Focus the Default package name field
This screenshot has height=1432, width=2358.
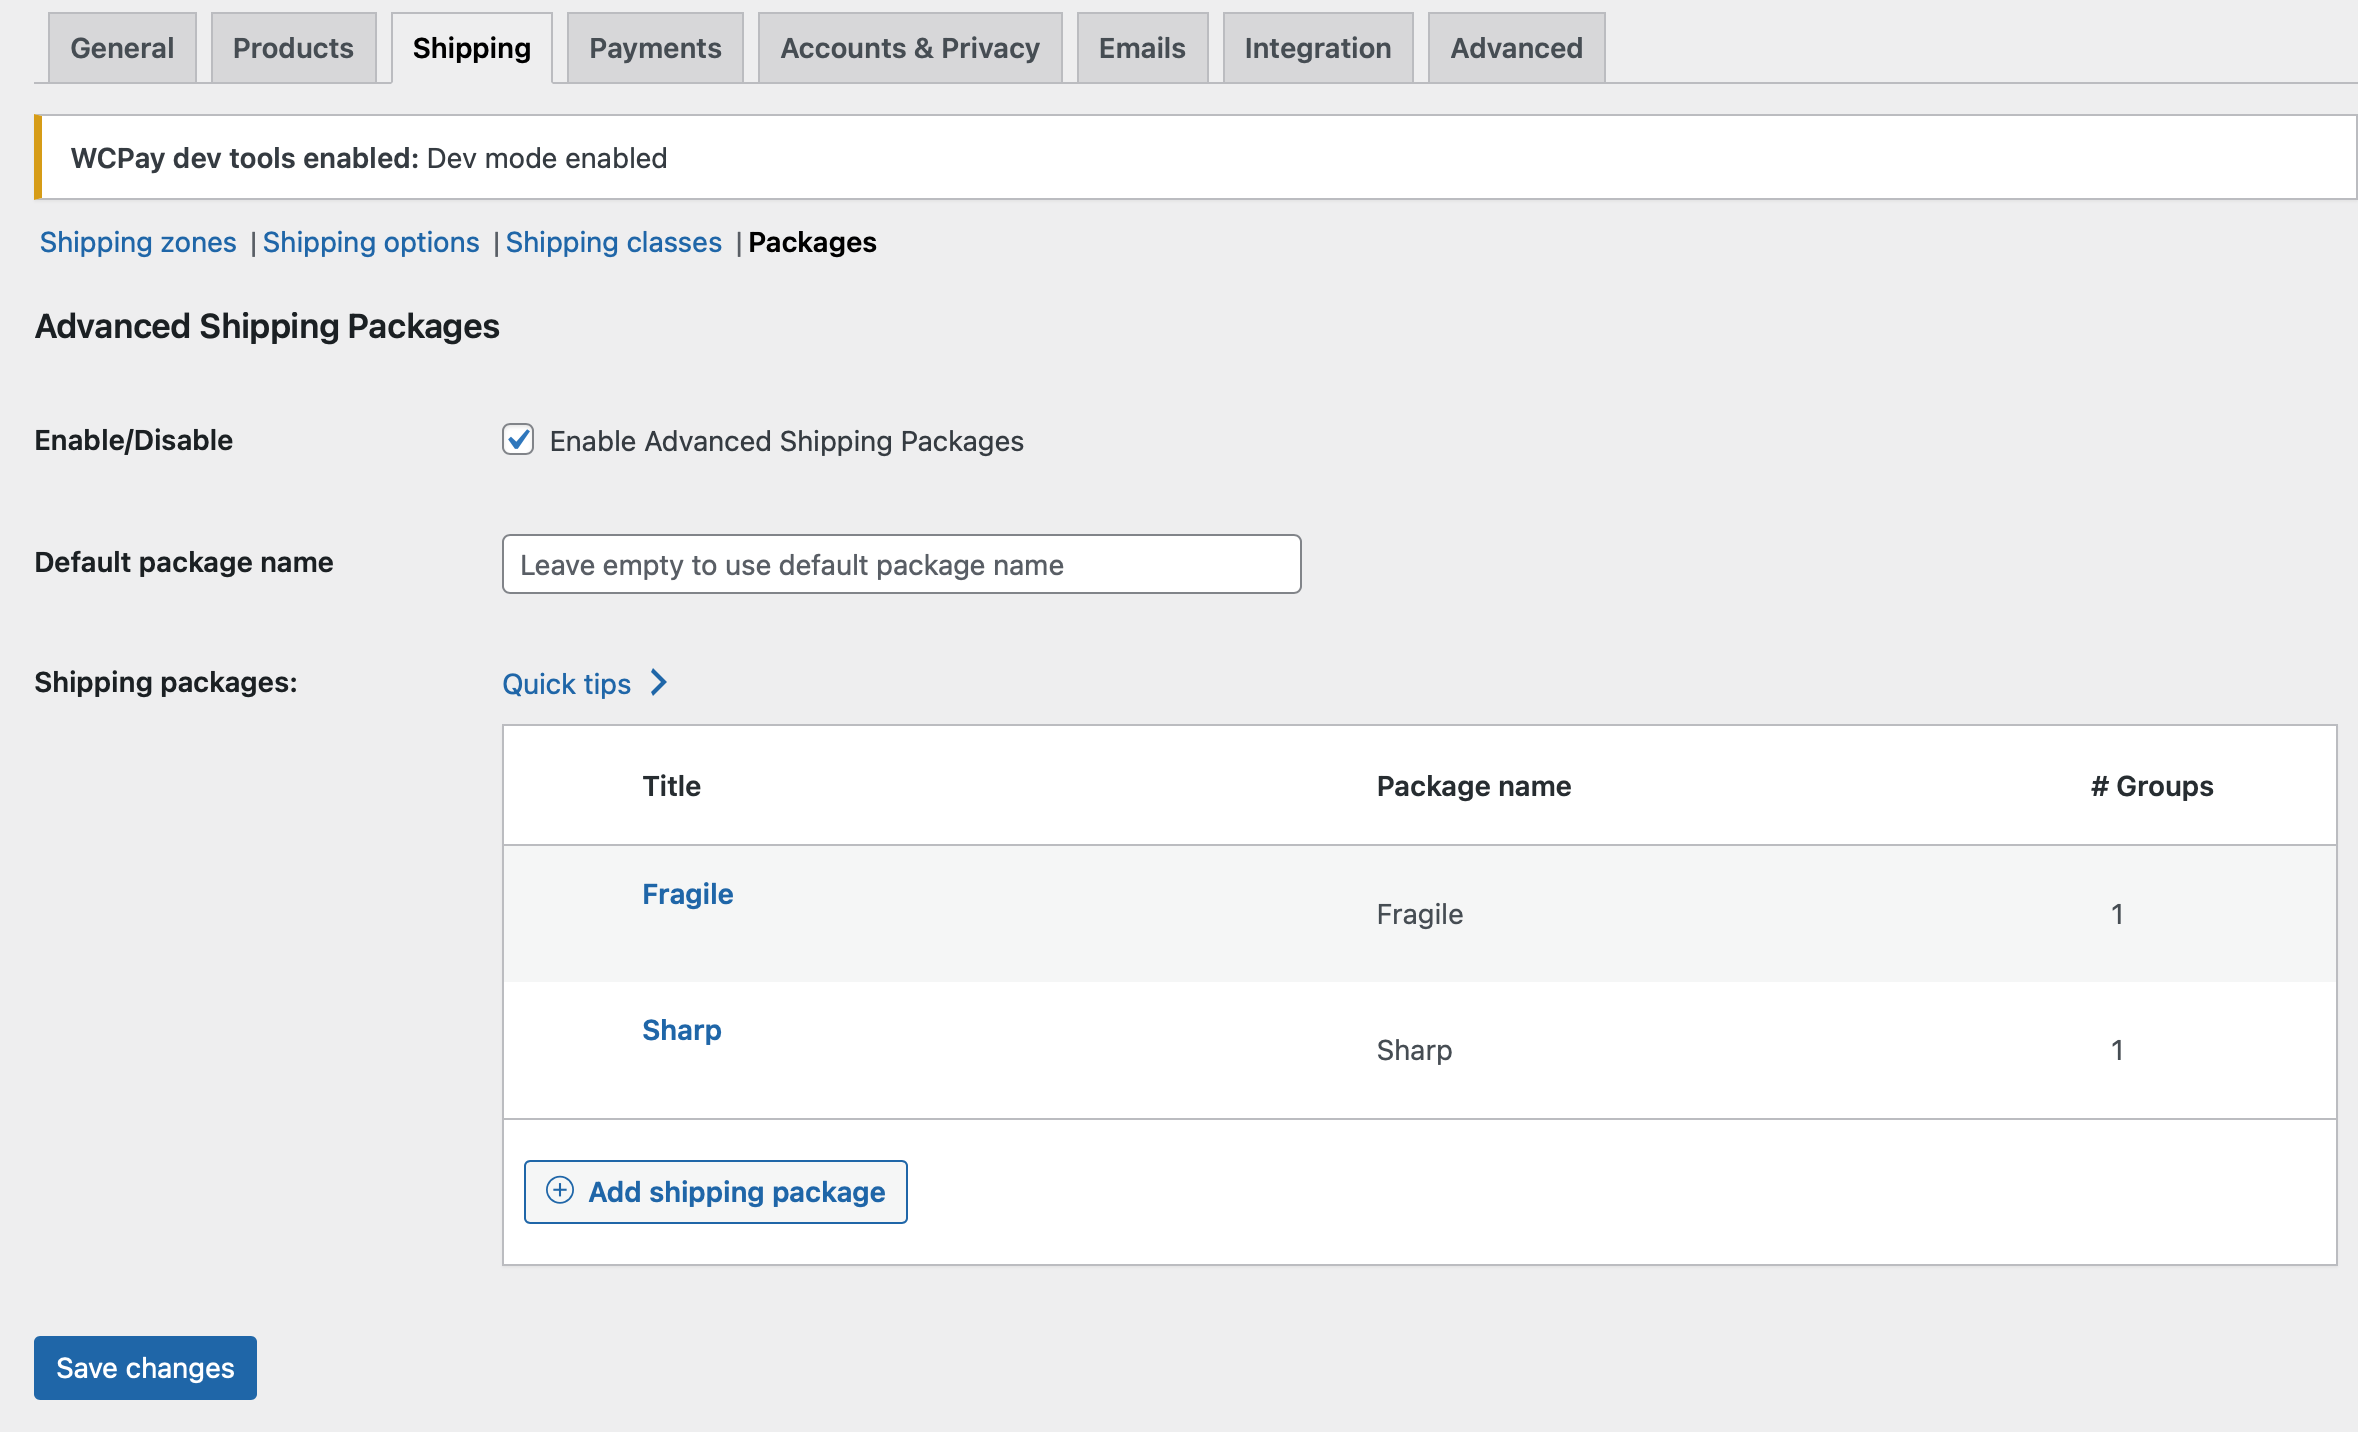[902, 564]
